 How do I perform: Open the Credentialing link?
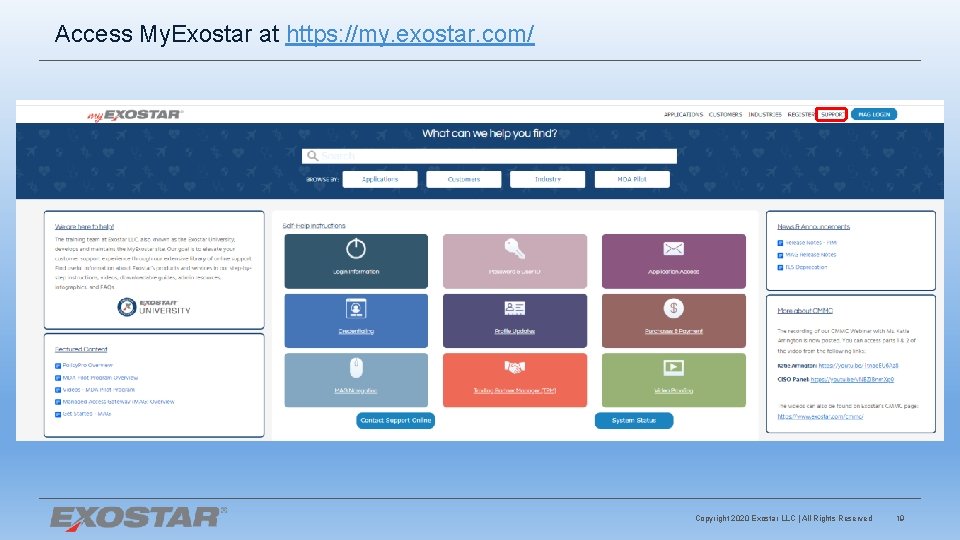[356, 331]
